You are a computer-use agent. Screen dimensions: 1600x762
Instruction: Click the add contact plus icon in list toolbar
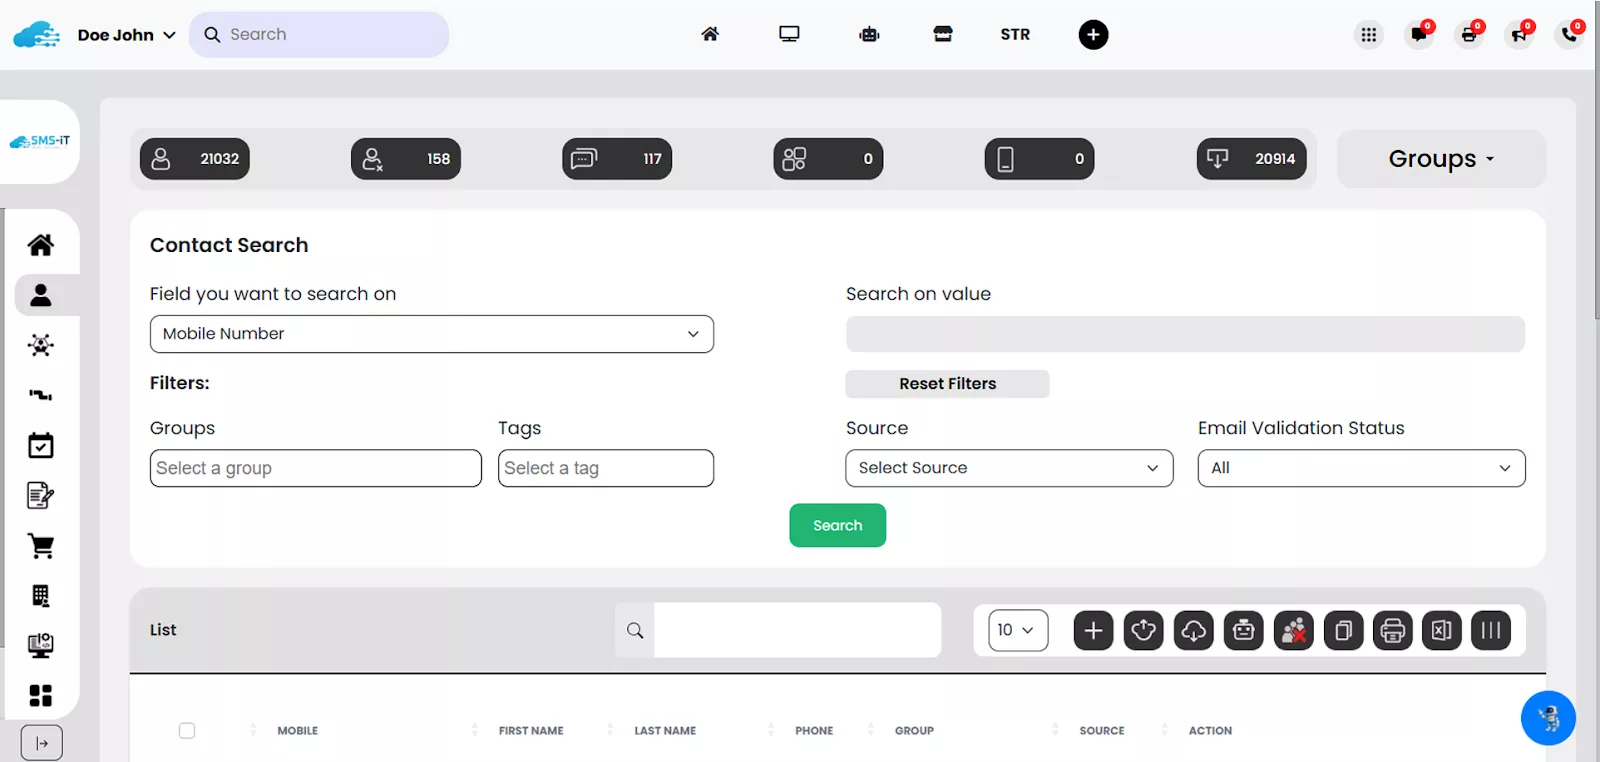click(1093, 630)
